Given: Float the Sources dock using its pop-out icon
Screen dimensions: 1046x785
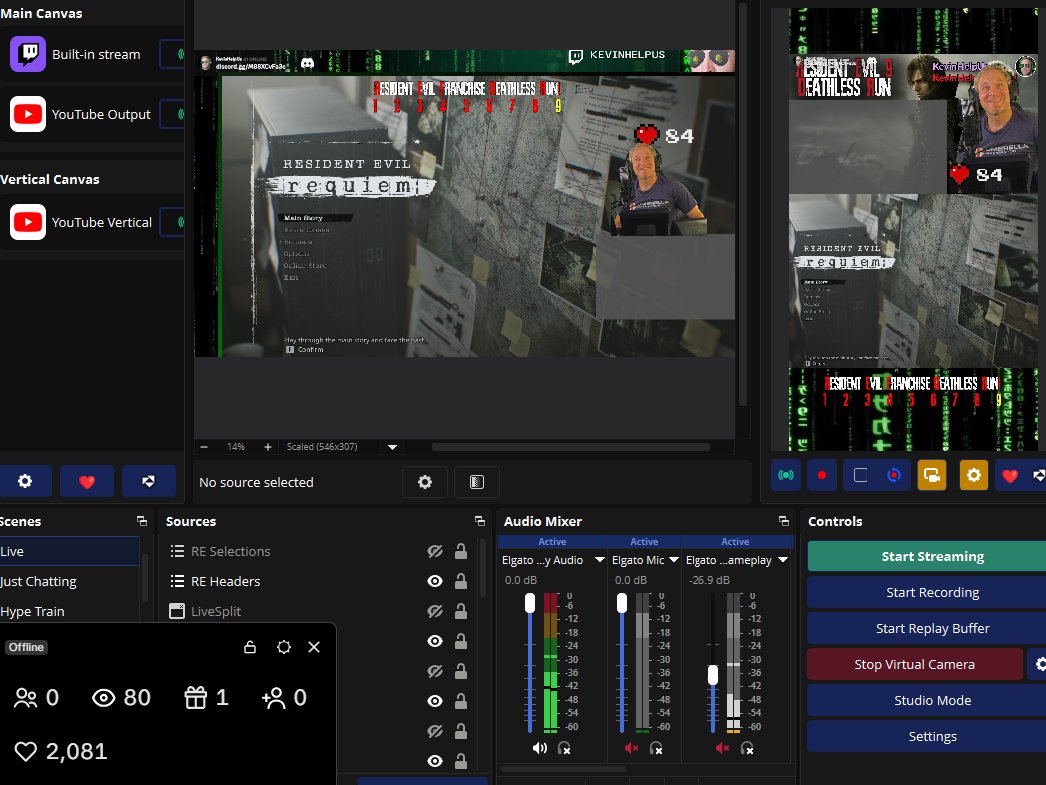Looking at the screenshot, I should (x=480, y=521).
